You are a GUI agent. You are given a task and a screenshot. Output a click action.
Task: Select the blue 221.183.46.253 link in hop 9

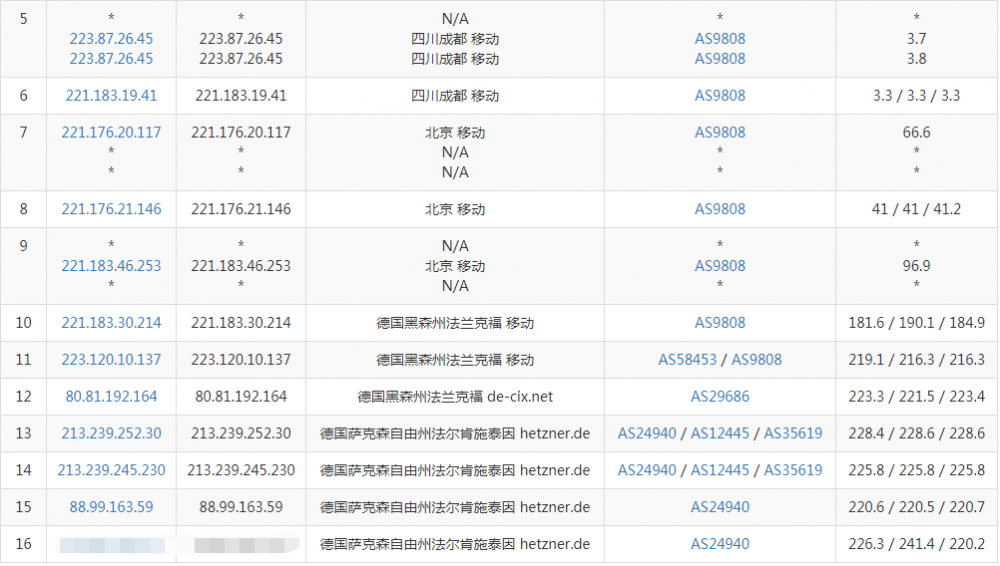[x=111, y=266]
